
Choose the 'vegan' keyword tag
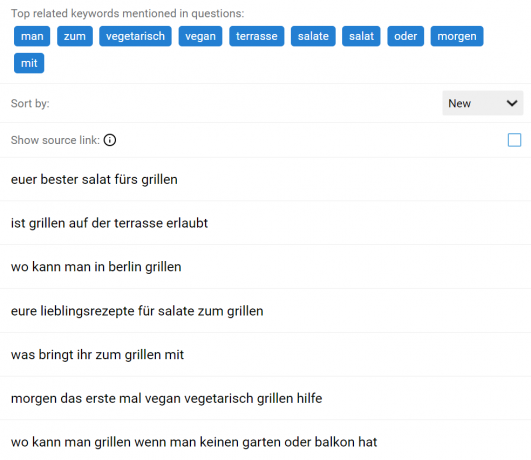[x=200, y=36]
